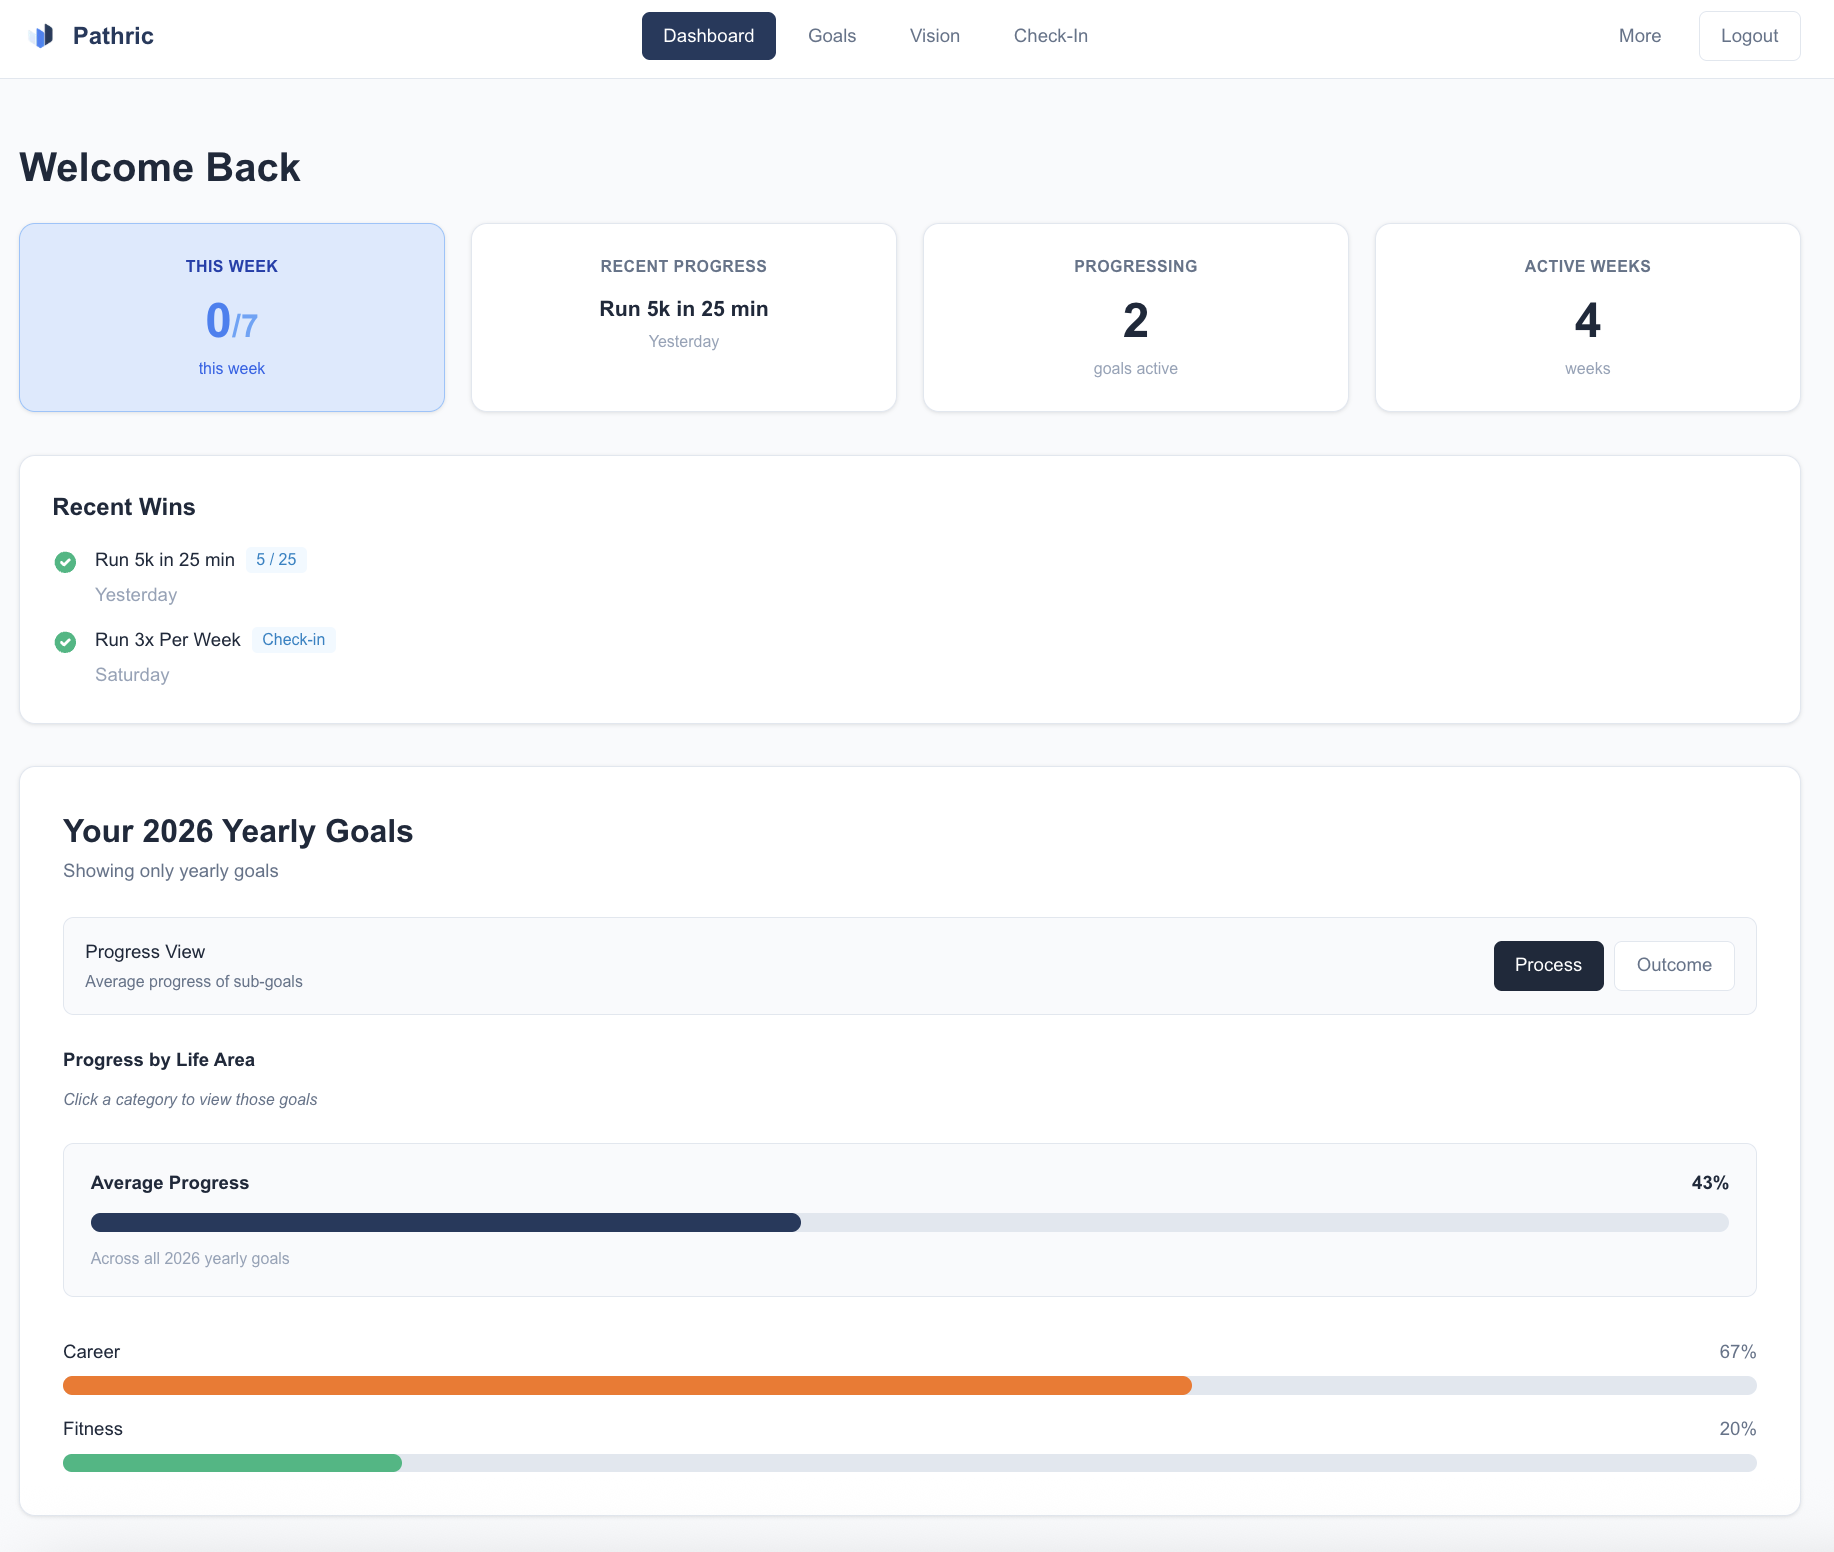This screenshot has width=1834, height=1552.
Task: Select the This Week stats card
Action: point(231,317)
